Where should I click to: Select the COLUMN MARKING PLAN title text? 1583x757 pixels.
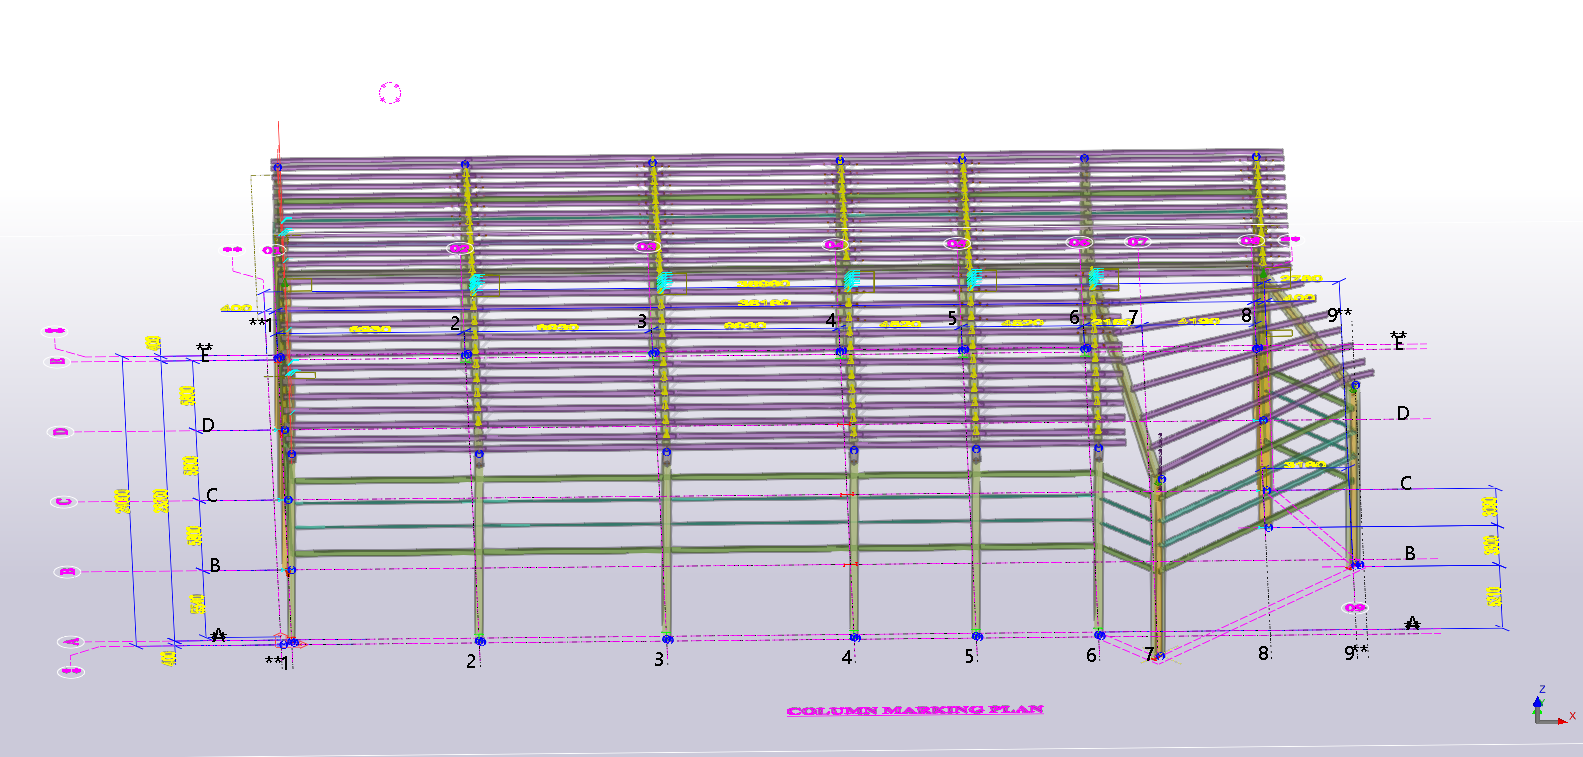tap(915, 710)
